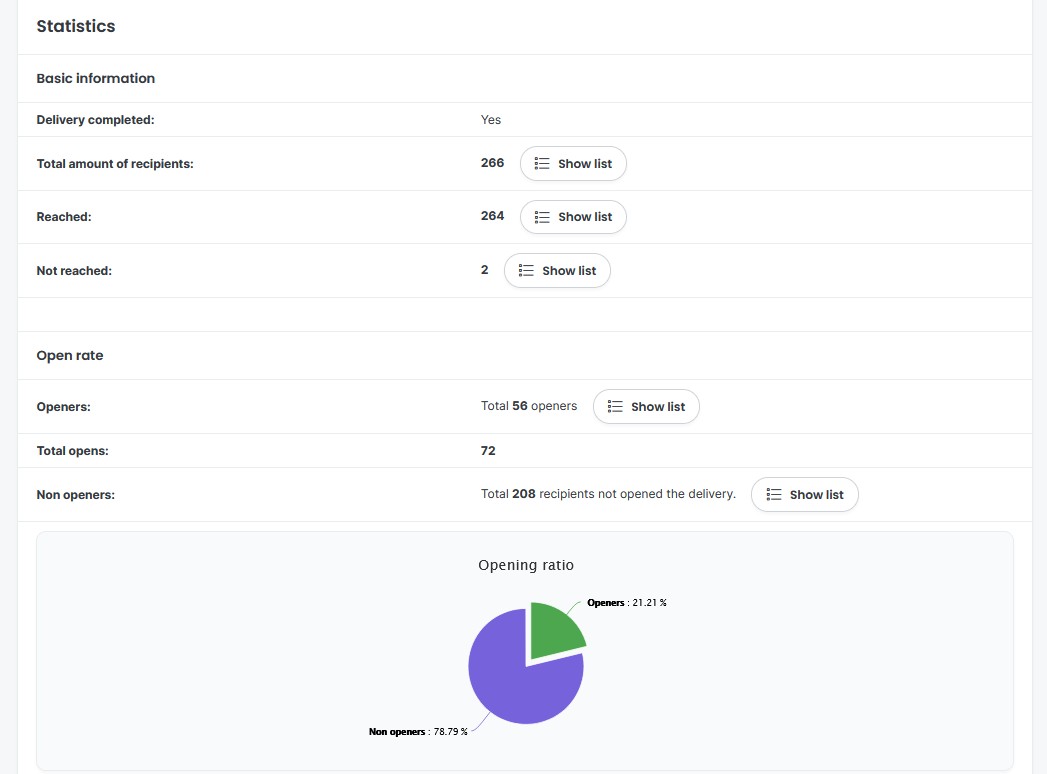Click the 'Not reached:' label
Screen dimensions: 1047x774
(x=74, y=270)
